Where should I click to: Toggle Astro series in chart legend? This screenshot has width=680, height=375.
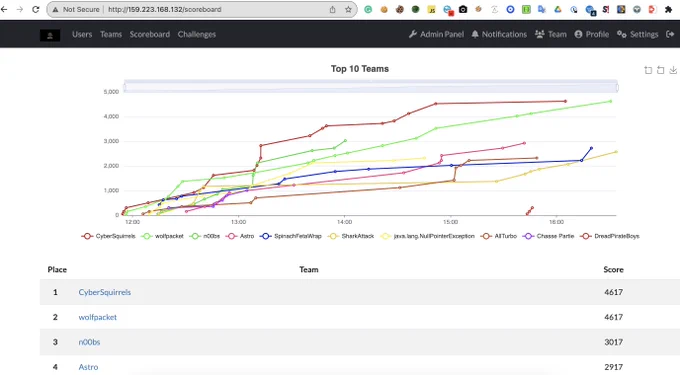(x=240, y=236)
